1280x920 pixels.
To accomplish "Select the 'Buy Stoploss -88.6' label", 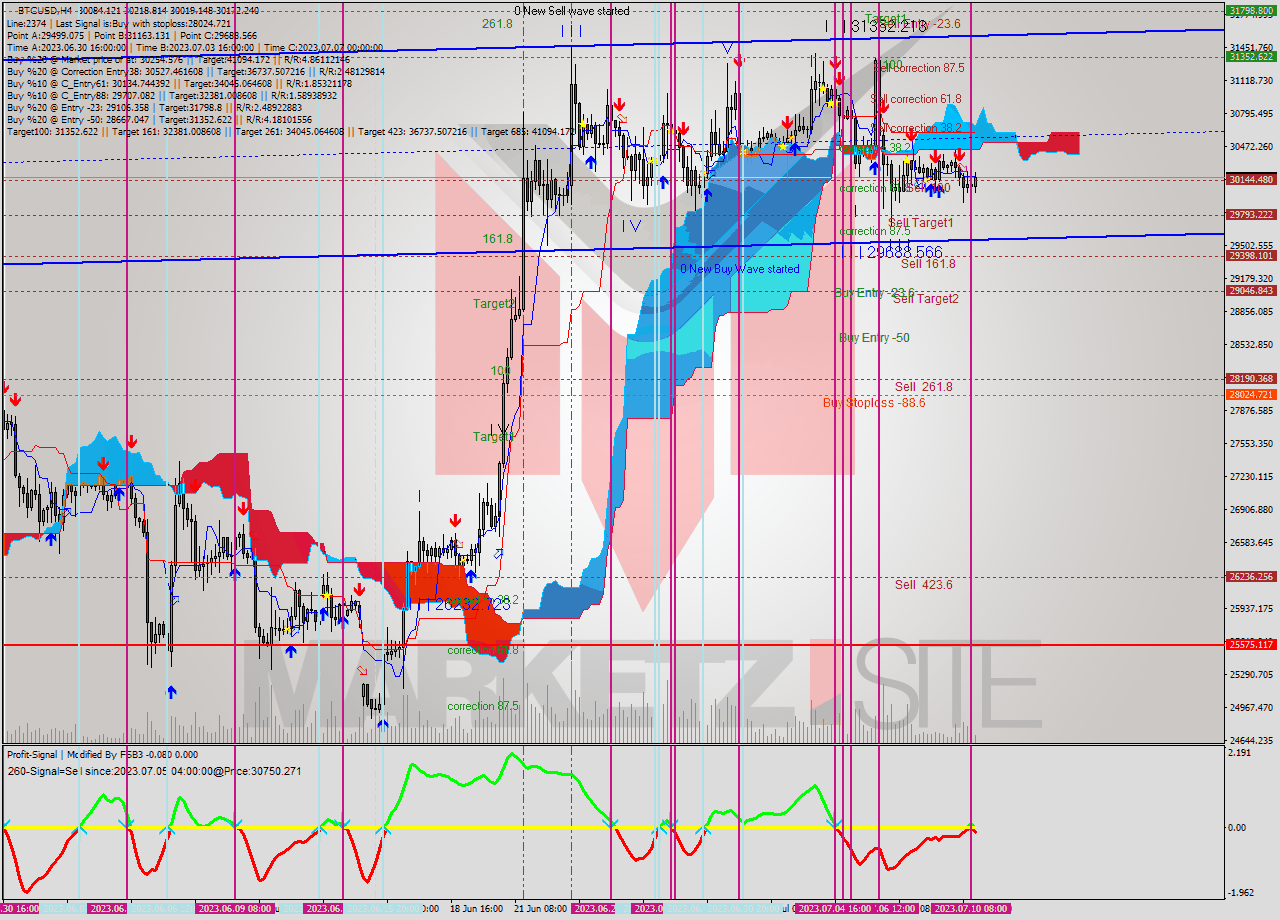I will [x=874, y=402].
